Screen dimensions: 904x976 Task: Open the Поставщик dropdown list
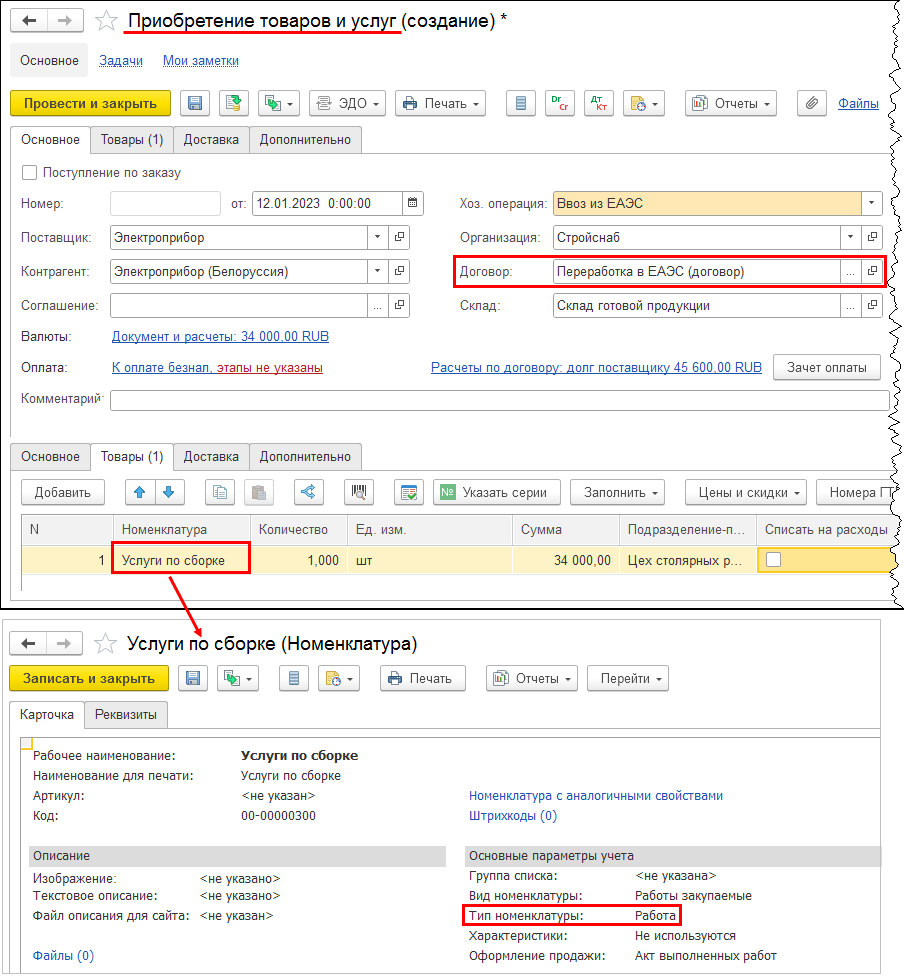tap(377, 238)
